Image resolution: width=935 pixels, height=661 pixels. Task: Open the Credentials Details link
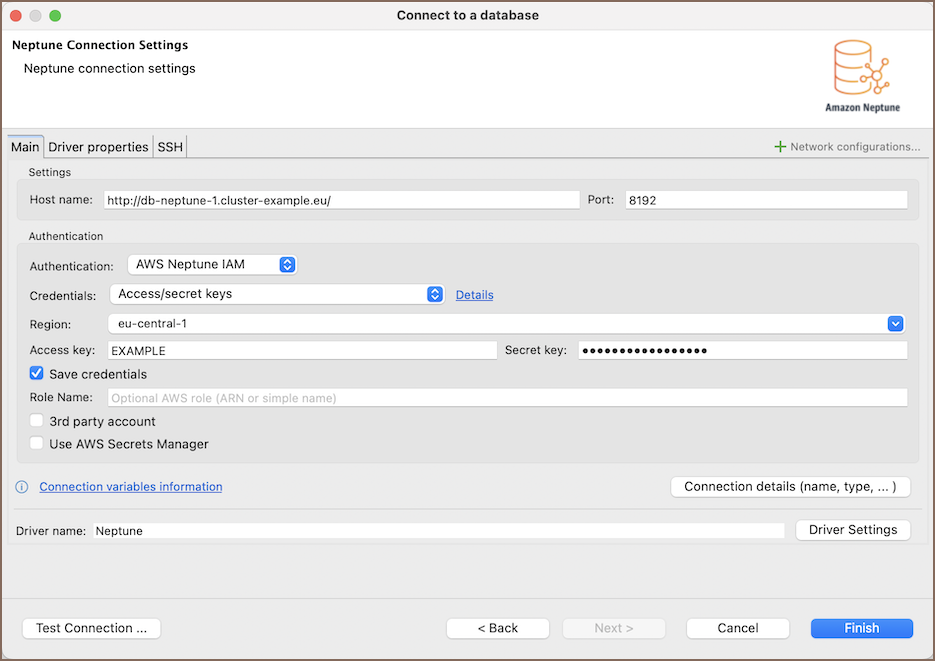point(474,295)
